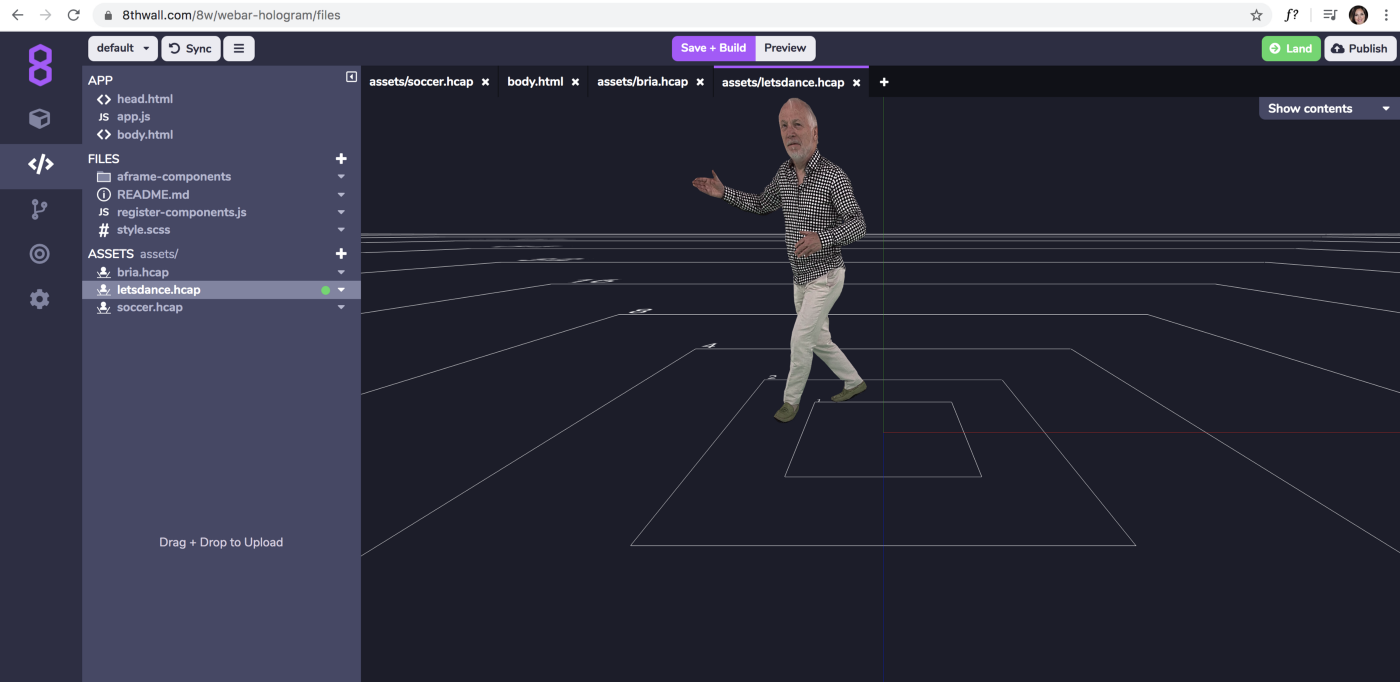
Task: Click the 8th Wall logo icon
Action: (40, 65)
